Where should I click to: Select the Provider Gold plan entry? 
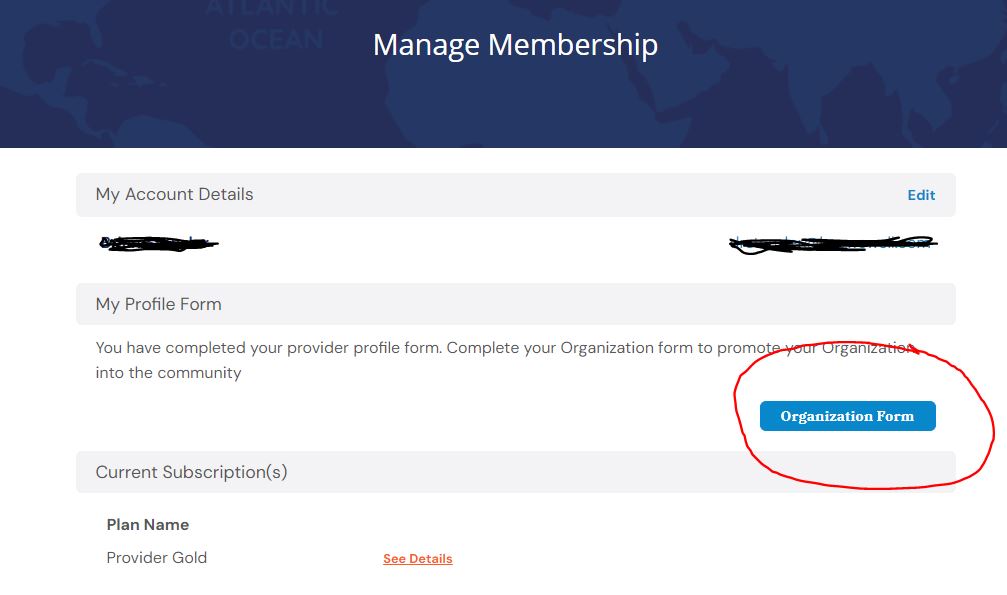coord(157,558)
